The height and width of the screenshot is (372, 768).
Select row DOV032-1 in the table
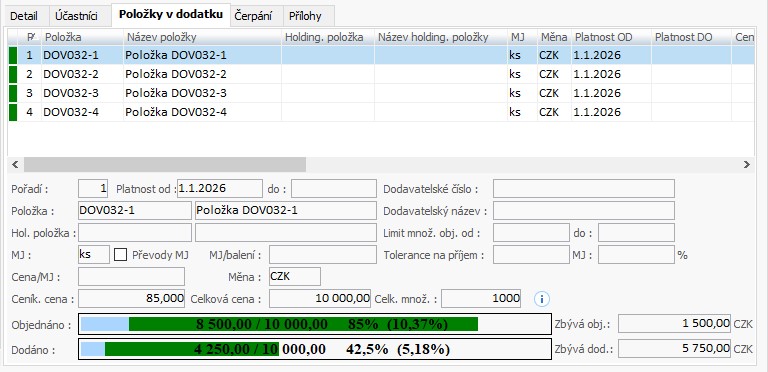point(381,55)
